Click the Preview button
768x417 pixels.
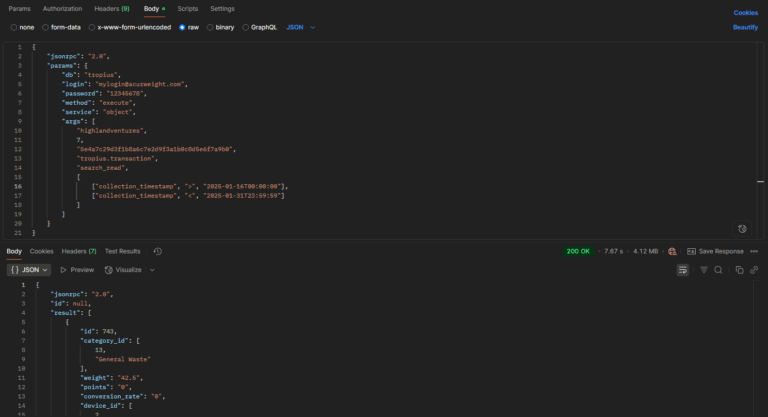(x=77, y=270)
